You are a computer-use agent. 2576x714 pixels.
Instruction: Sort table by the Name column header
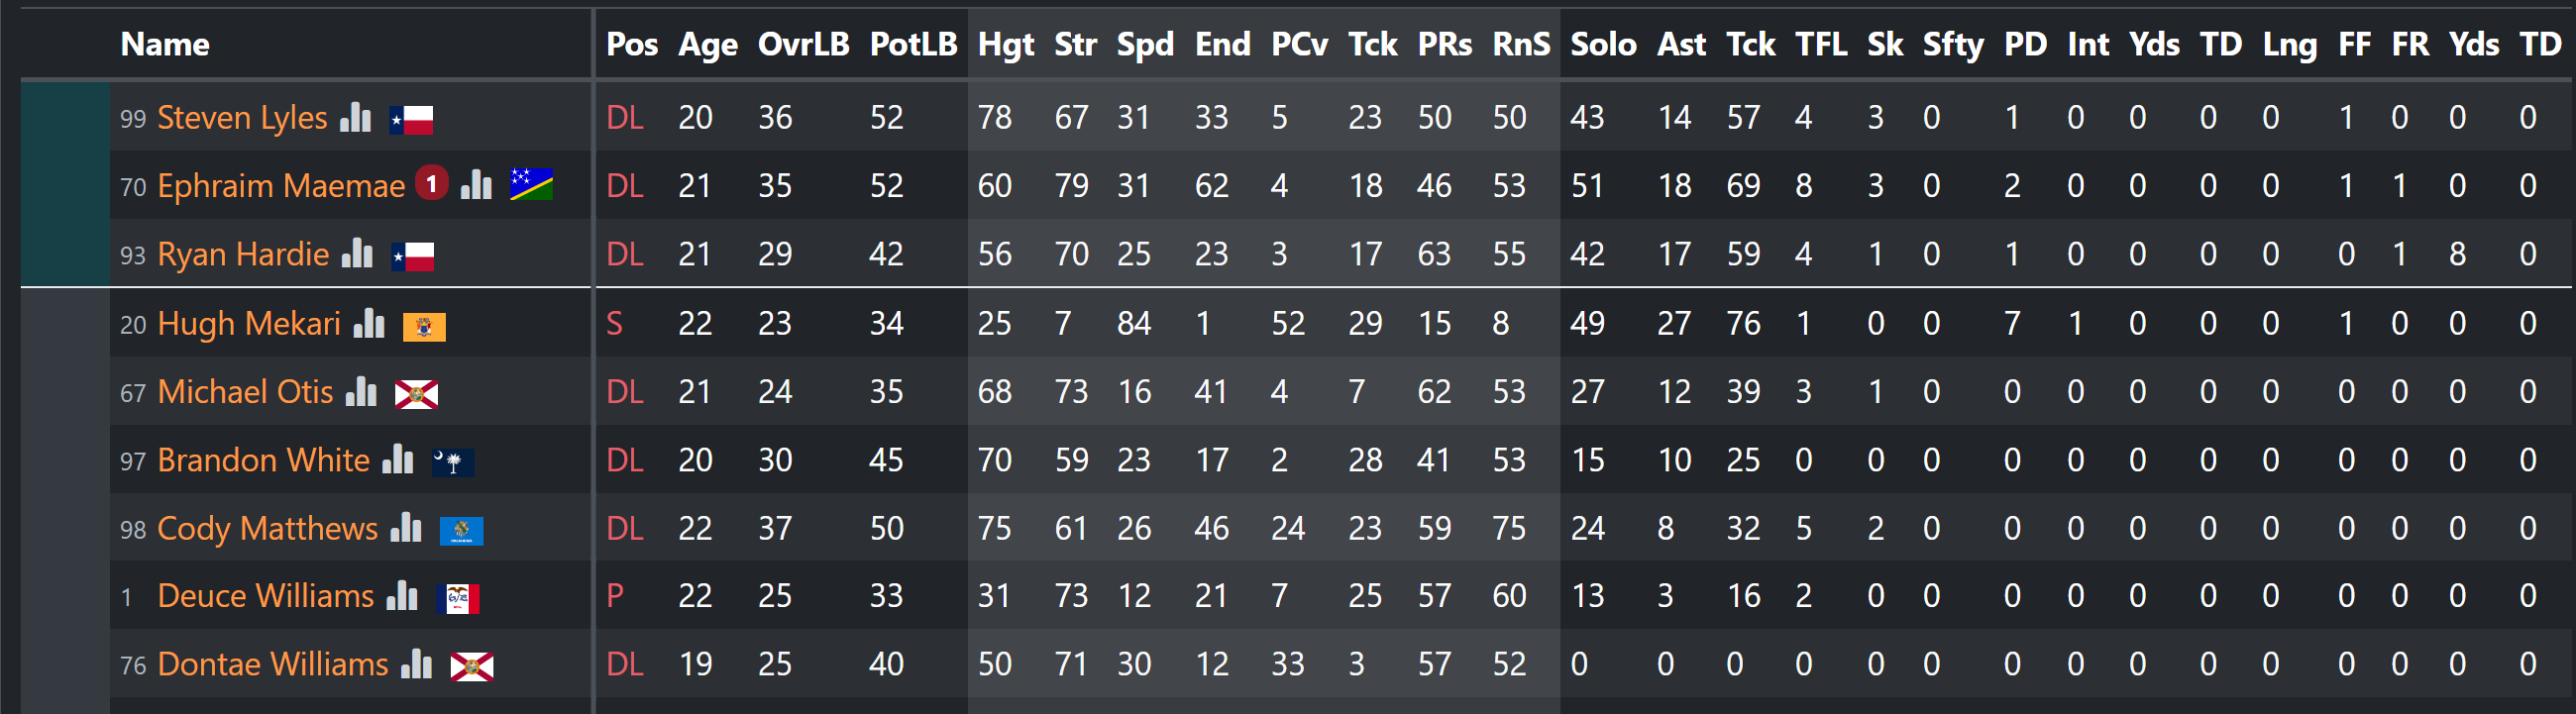pyautogui.click(x=165, y=44)
